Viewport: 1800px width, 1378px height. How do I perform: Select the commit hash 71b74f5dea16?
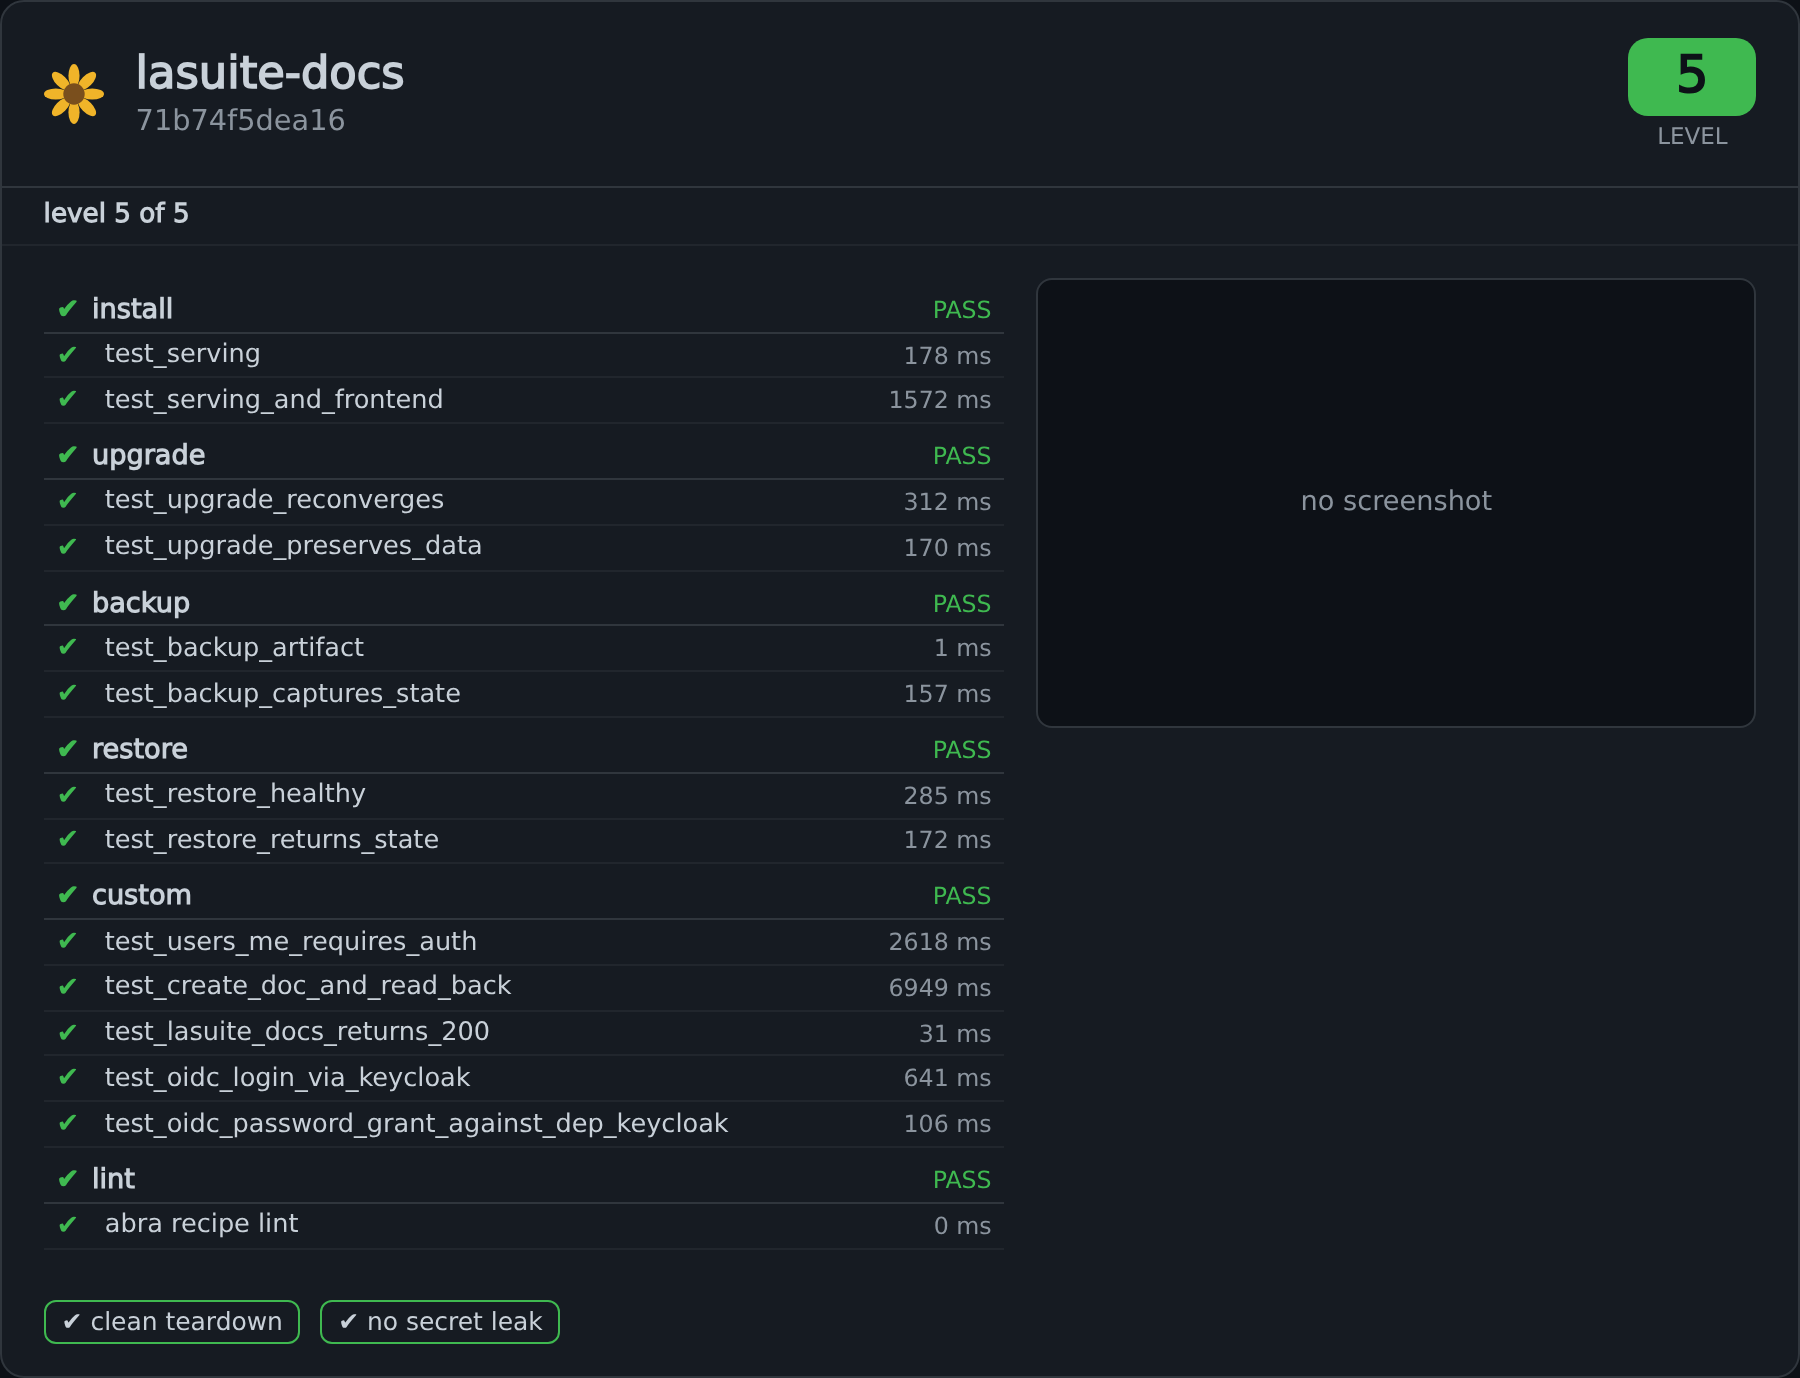point(240,120)
